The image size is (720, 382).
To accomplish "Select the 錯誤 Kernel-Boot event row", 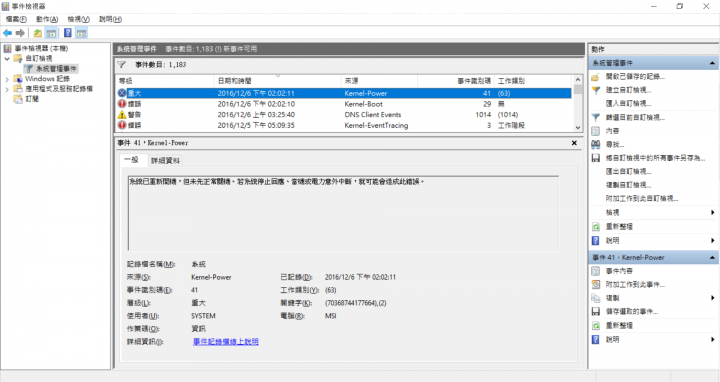I will click(x=343, y=104).
